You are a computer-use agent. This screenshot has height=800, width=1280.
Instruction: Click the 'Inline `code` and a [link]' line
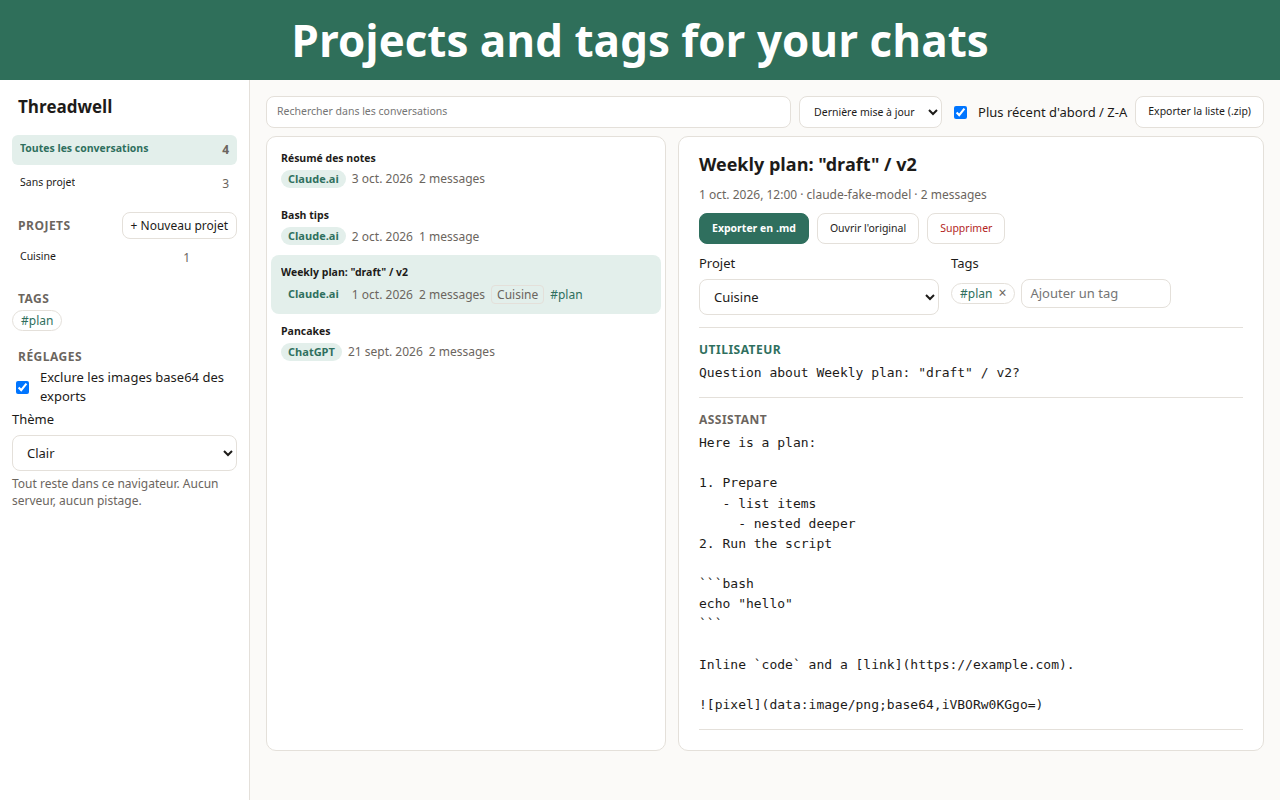click(886, 664)
